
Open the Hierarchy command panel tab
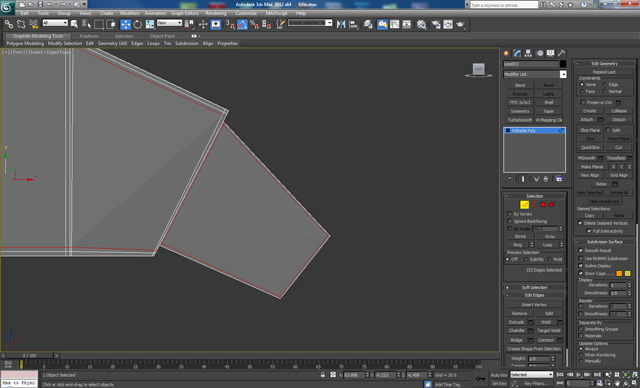click(x=528, y=53)
